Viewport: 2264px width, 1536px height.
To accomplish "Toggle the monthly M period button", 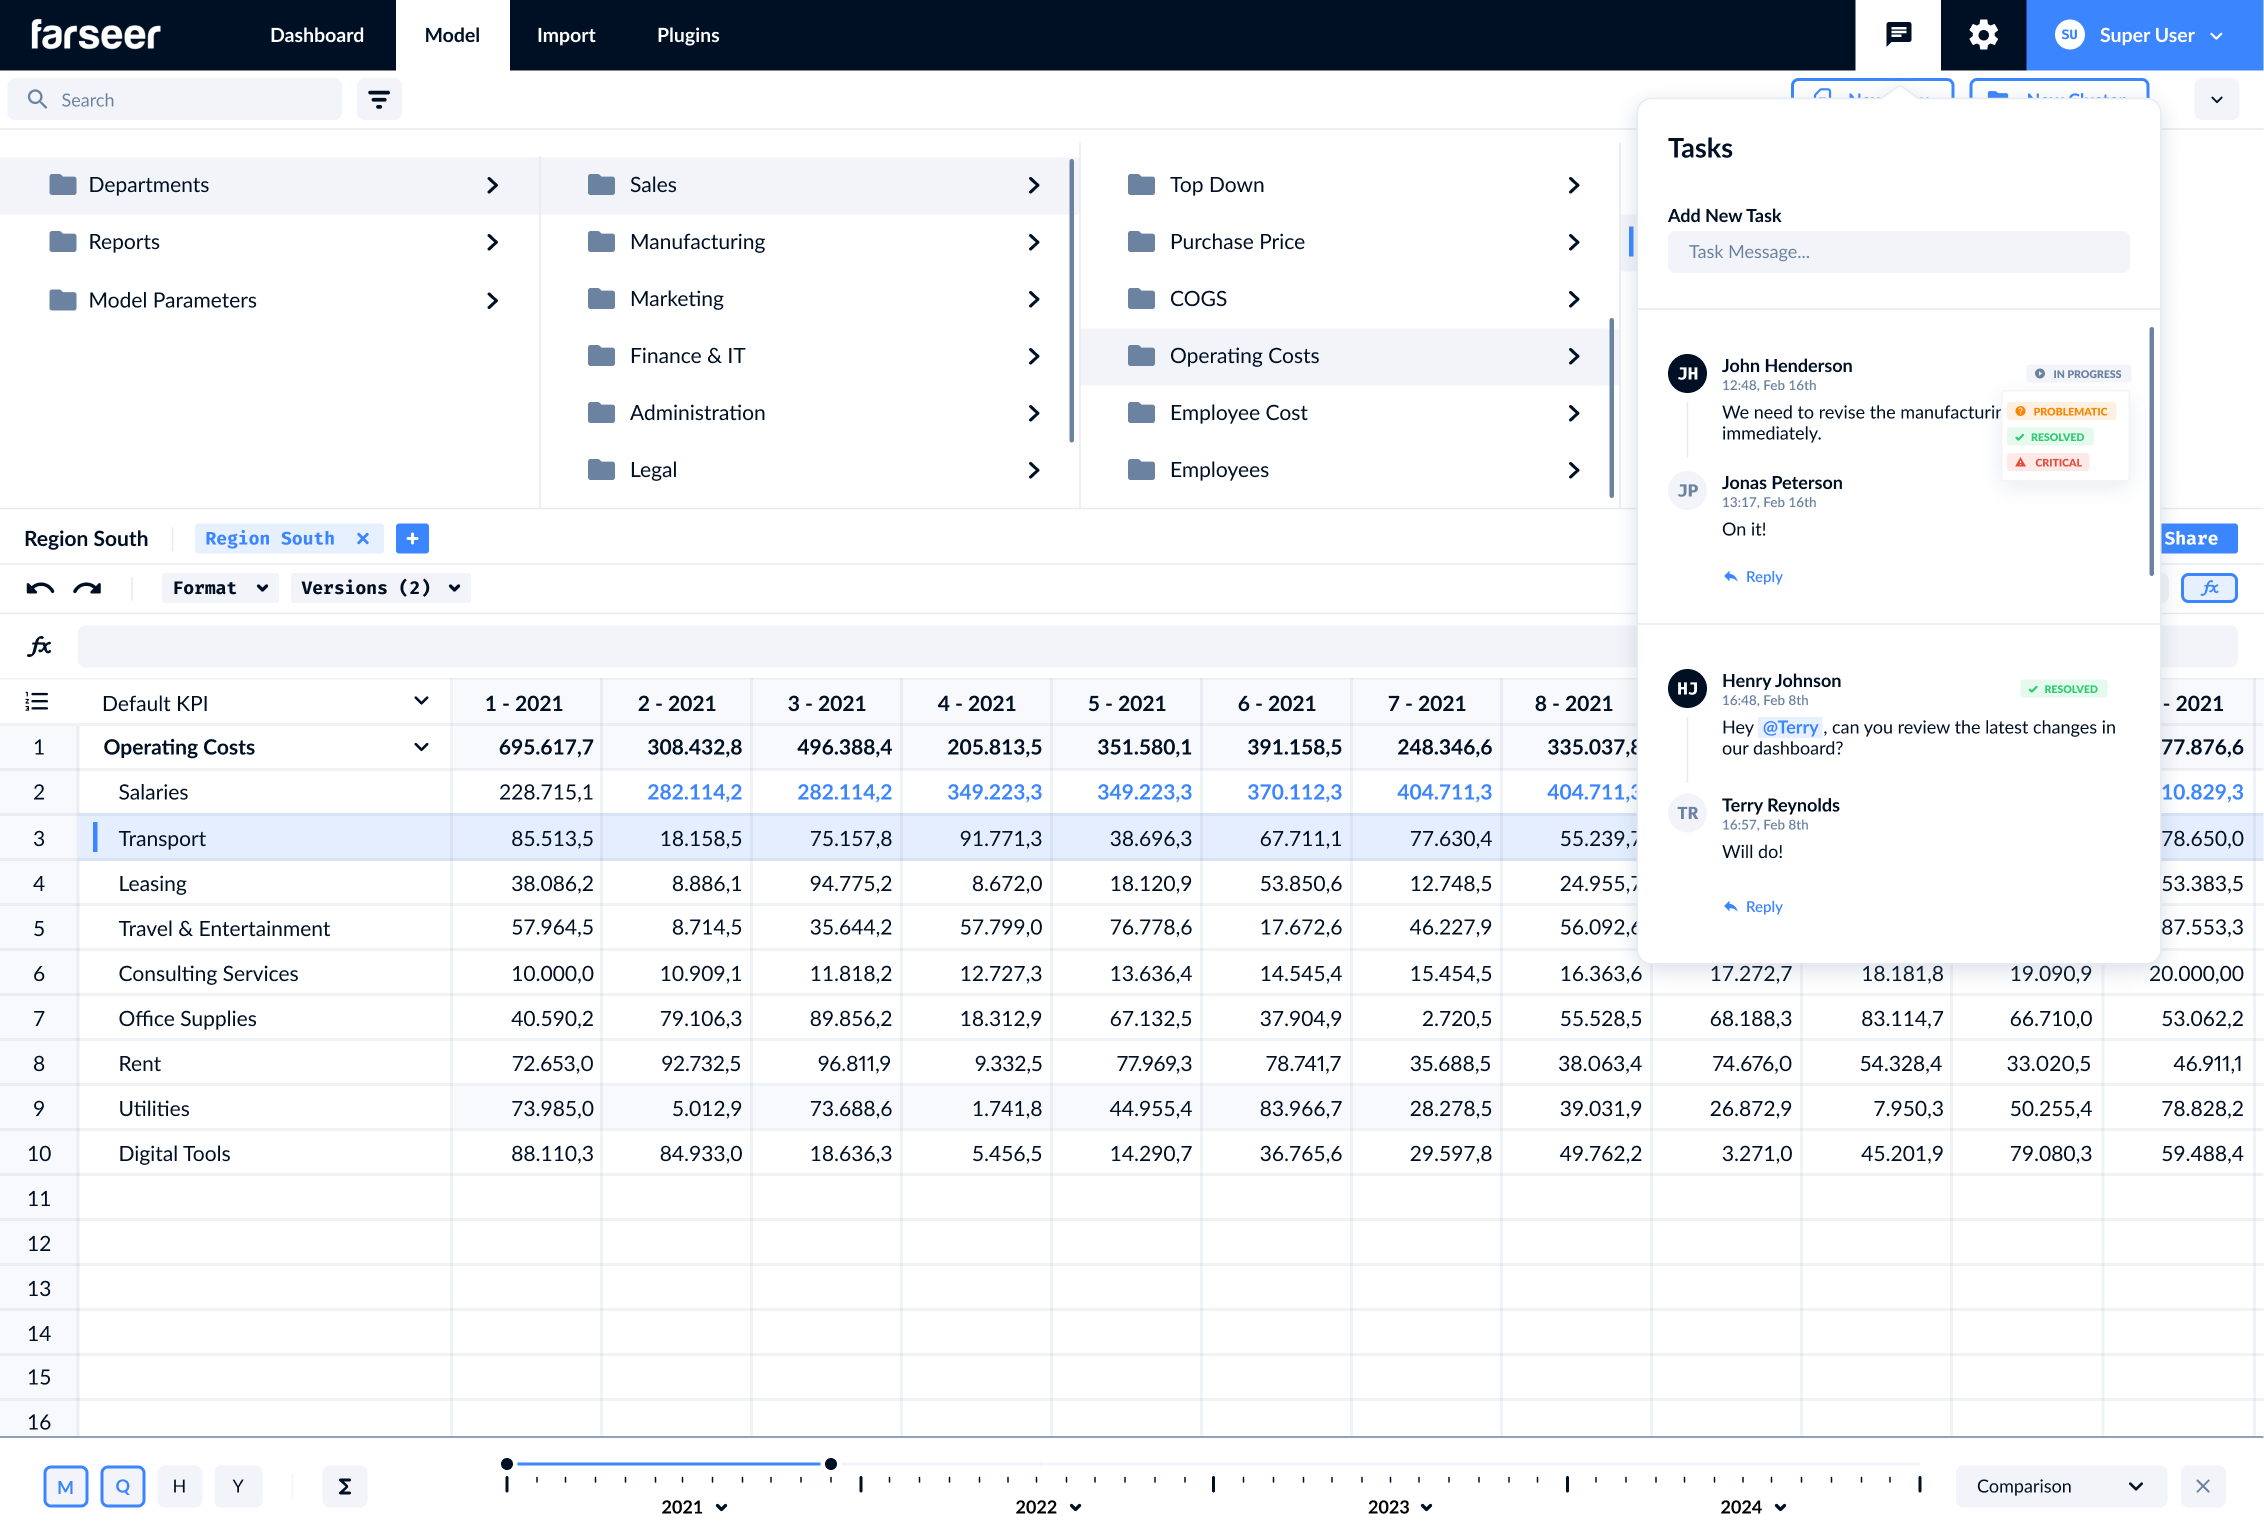I will point(65,1486).
